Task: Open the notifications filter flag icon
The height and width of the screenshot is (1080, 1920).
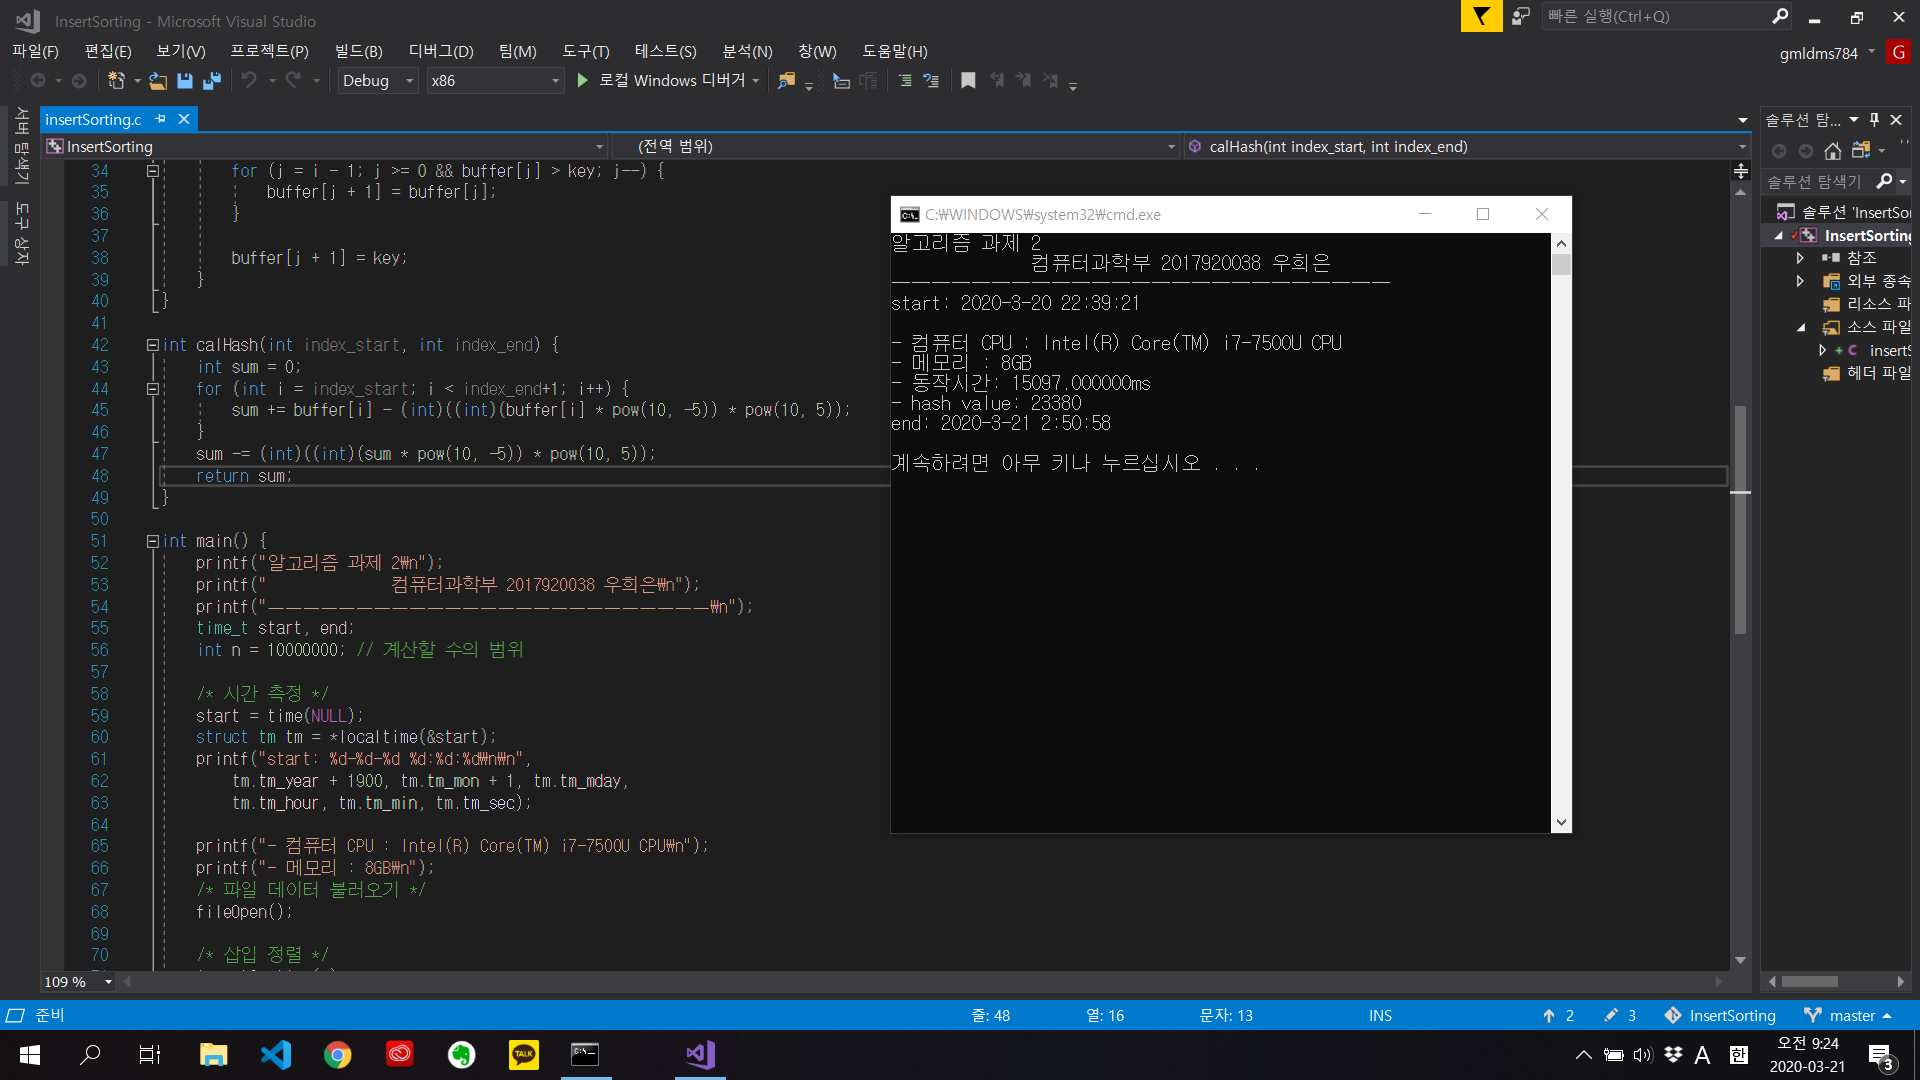Action: [1481, 16]
